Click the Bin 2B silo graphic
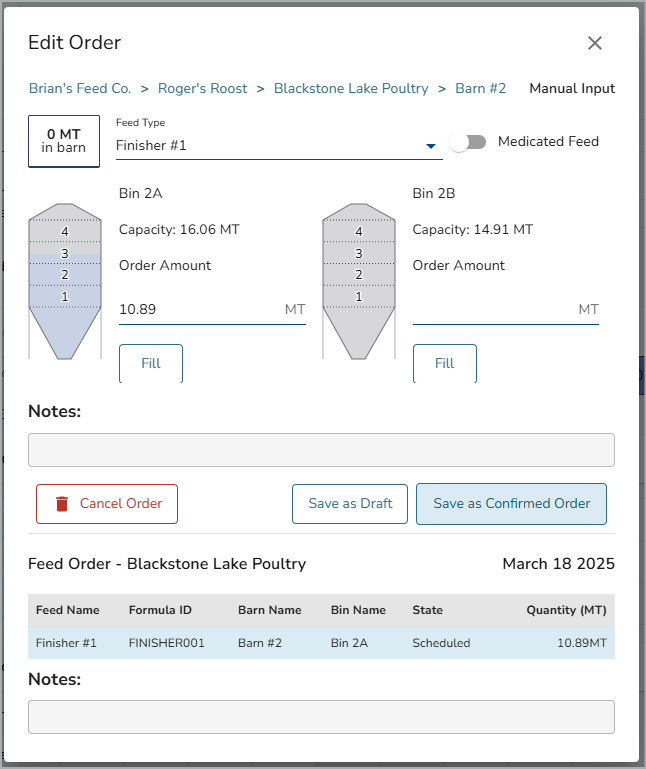 point(359,281)
